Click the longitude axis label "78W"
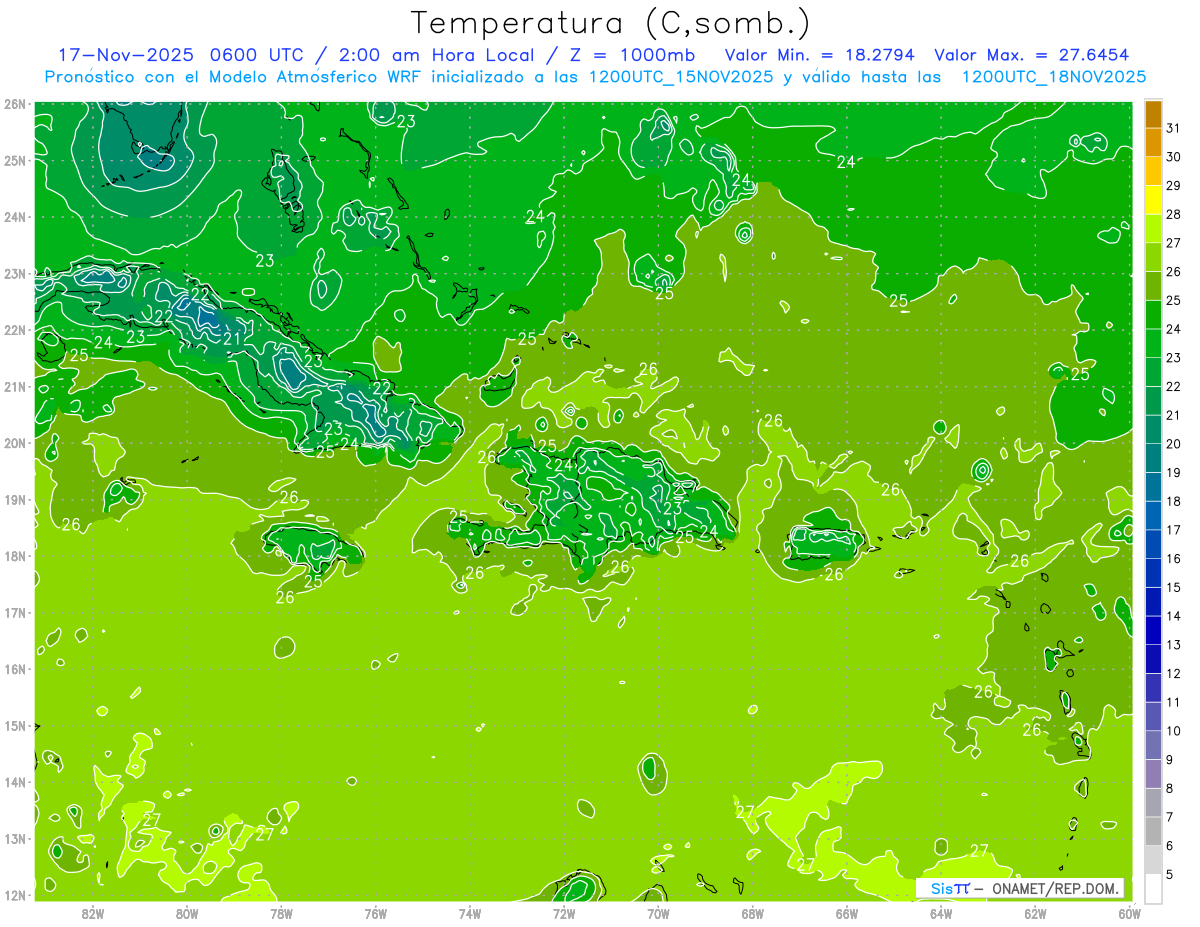The image size is (1200, 927). [281, 913]
